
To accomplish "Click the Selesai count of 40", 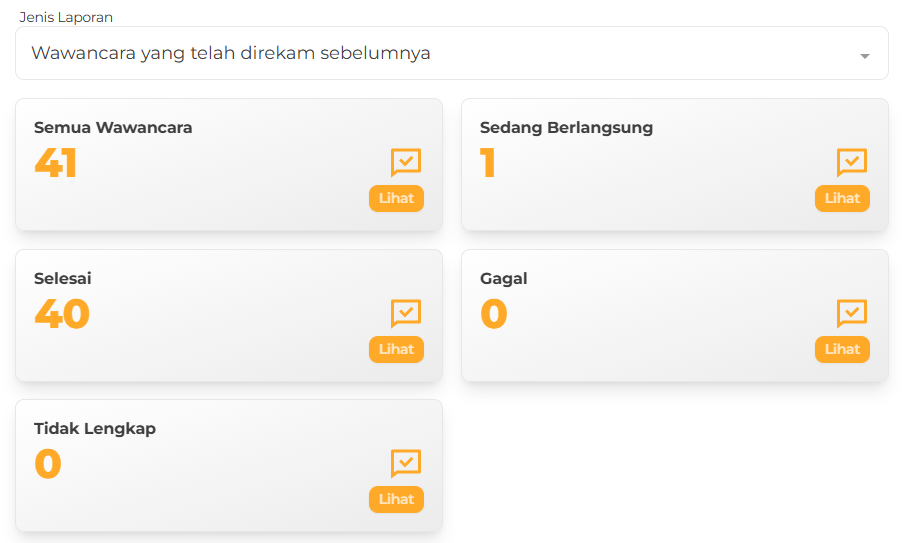I will point(62,314).
